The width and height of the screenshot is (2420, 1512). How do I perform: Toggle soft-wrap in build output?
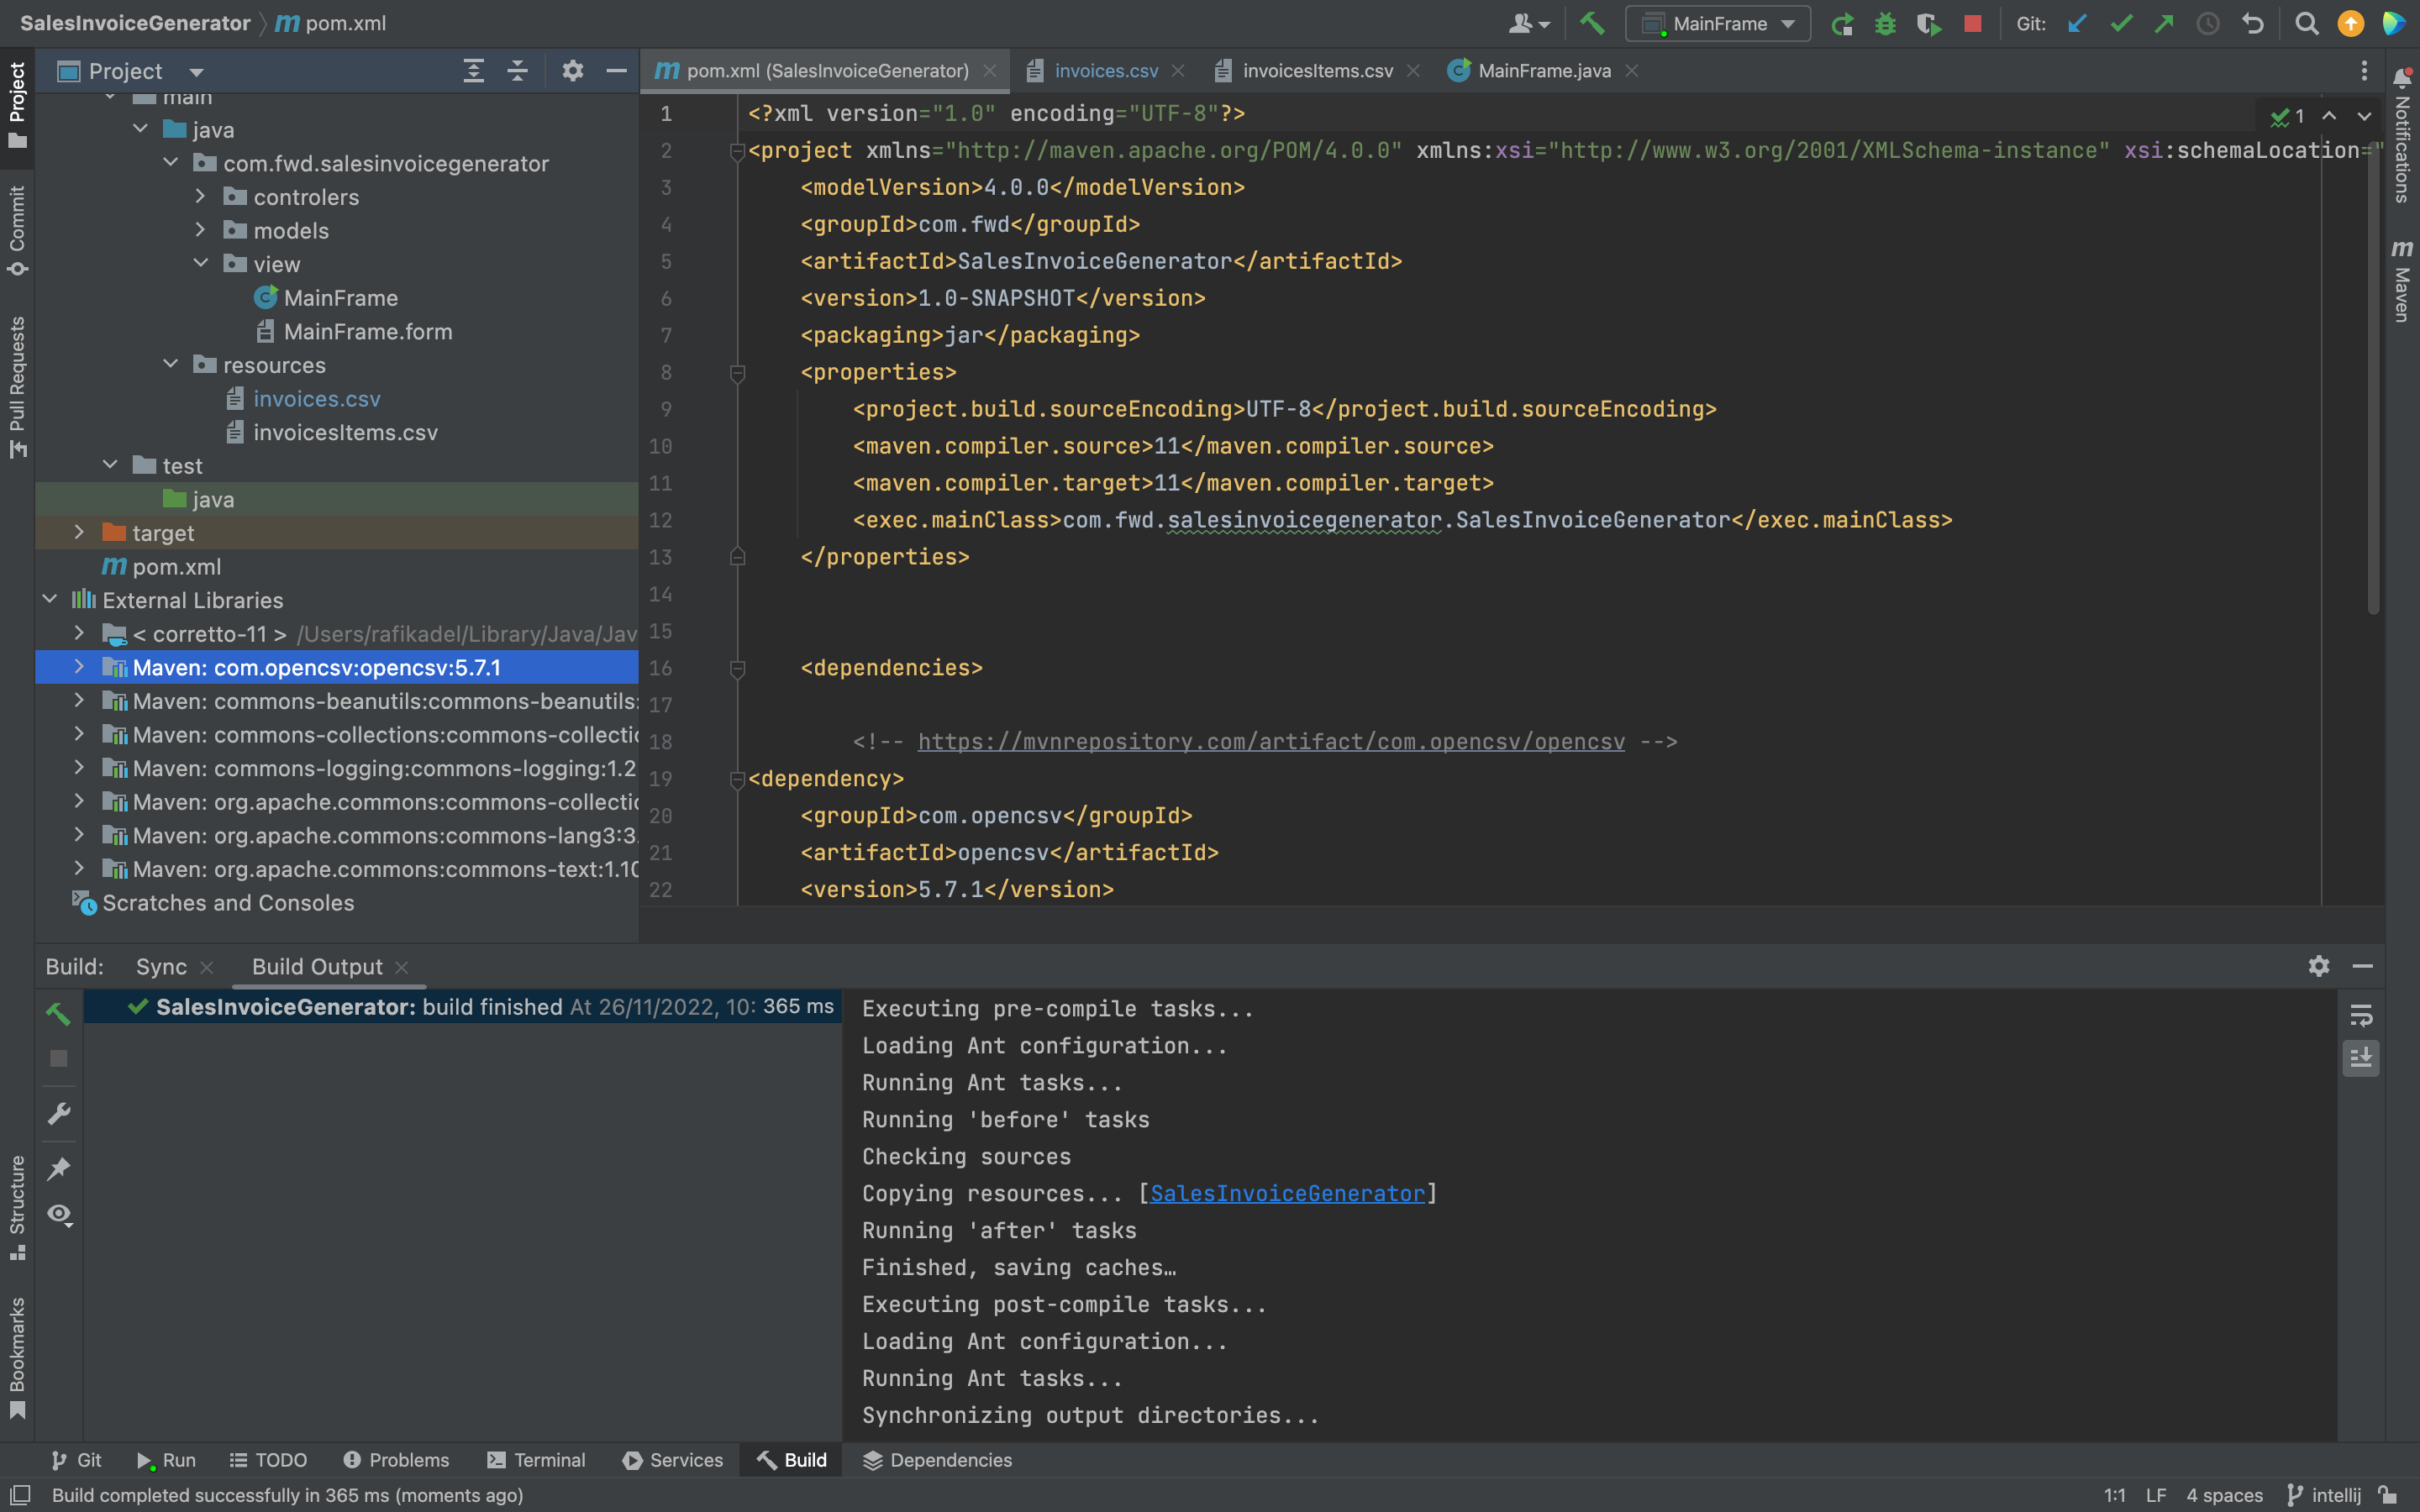pos(2360,1016)
